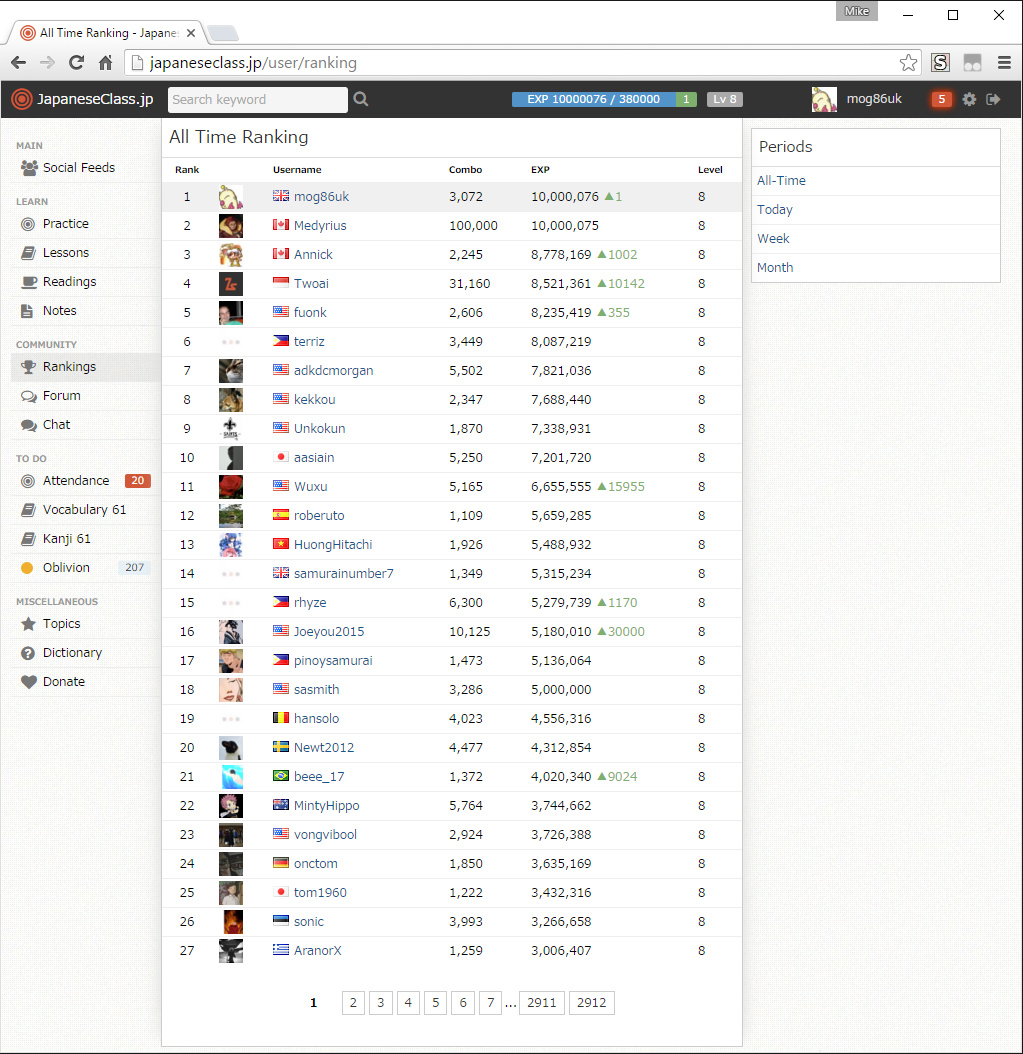Click the logout icon in header

click(993, 99)
